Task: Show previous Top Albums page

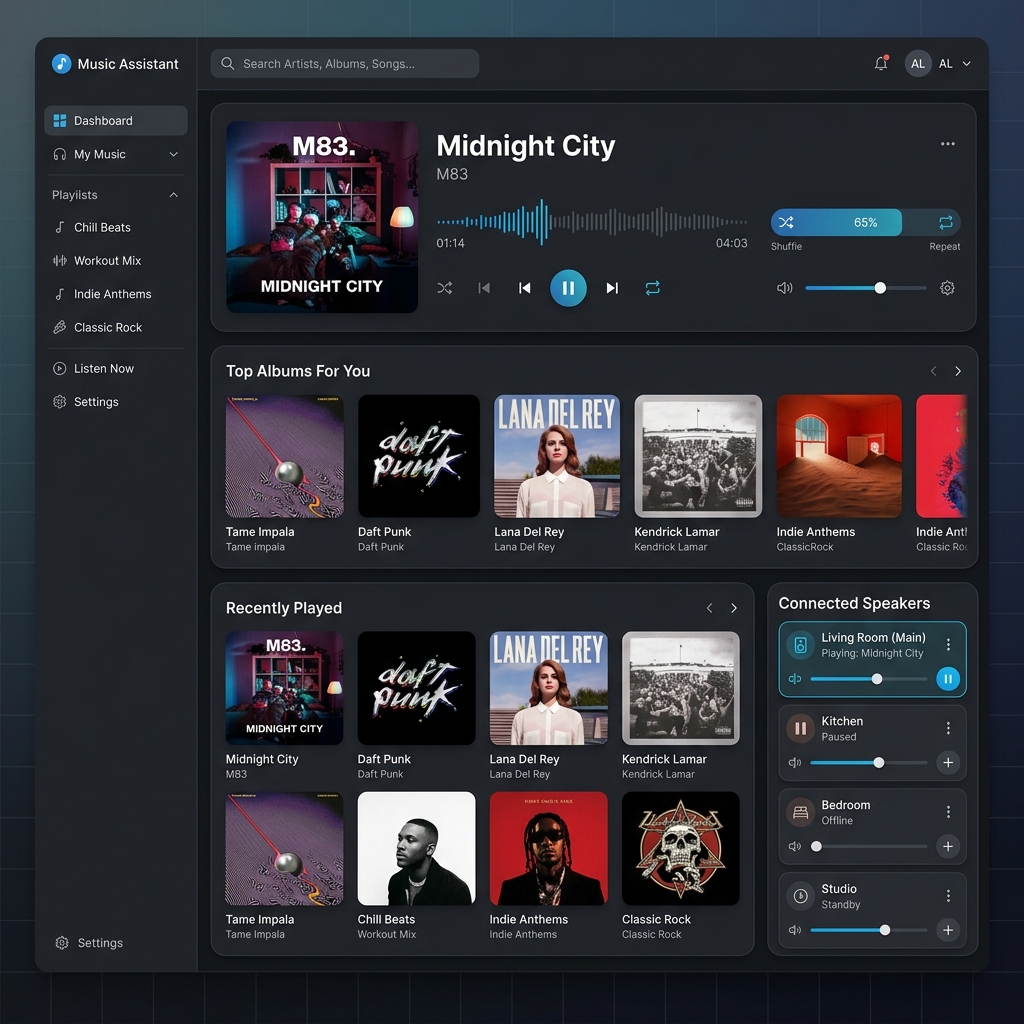Action: tap(933, 371)
